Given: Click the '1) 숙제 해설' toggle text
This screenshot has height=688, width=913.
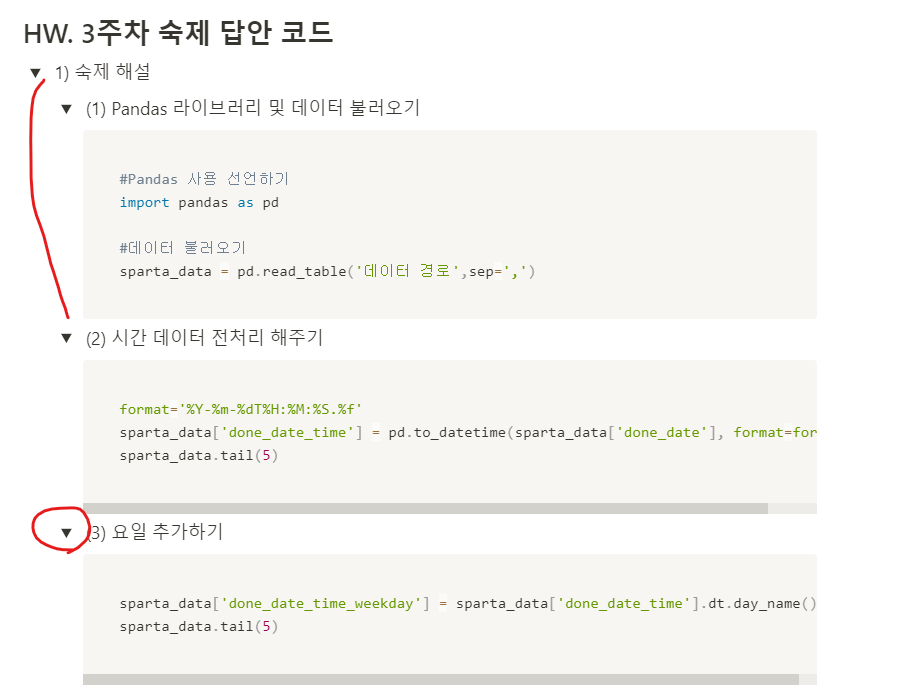Looking at the screenshot, I should [x=102, y=72].
